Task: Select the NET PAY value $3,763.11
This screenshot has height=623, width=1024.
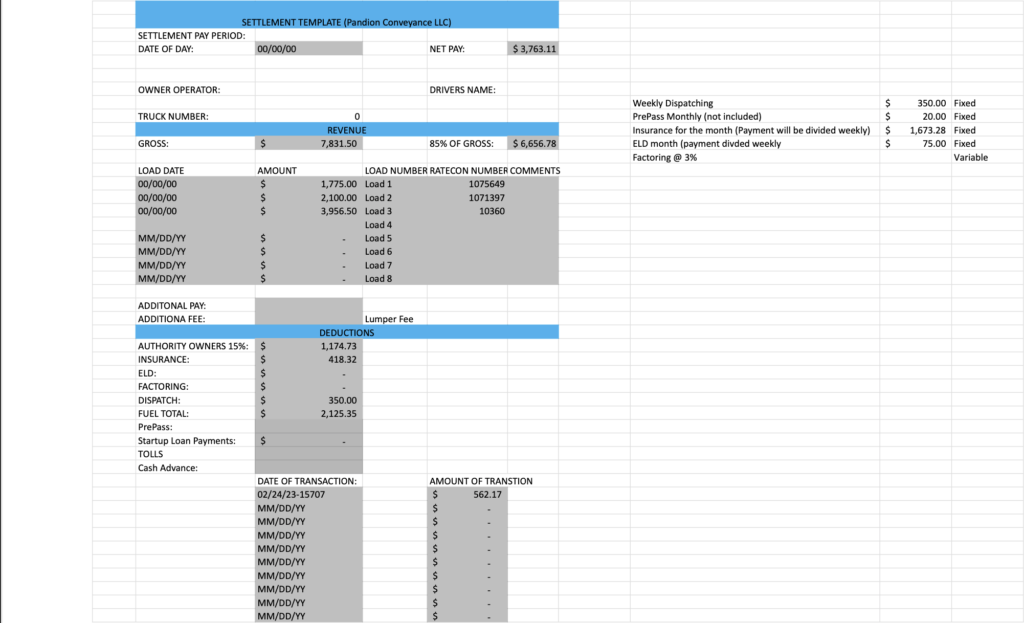Action: (533, 49)
